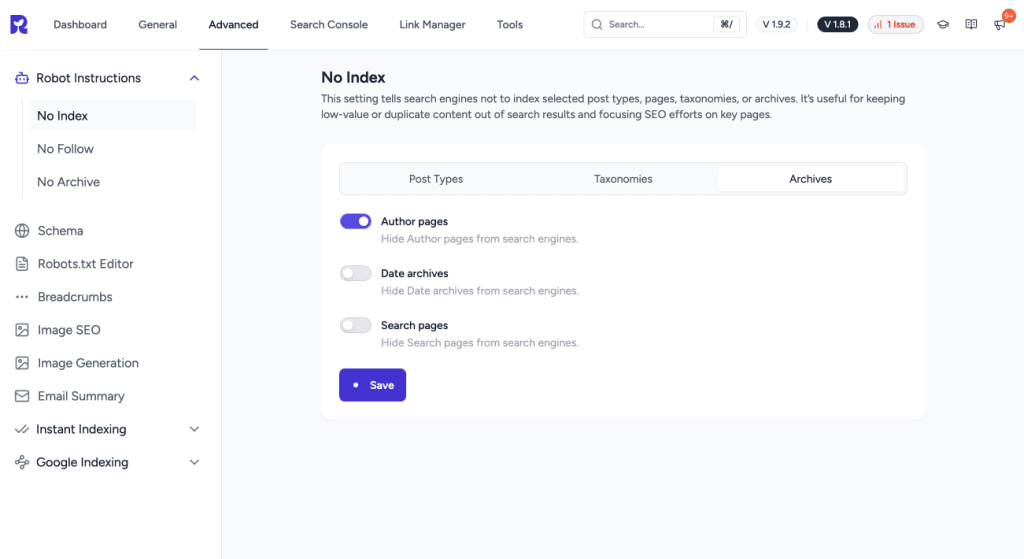Open Schema via its globe icon
Screen dimensions: 1024x559
pyautogui.click(x=22, y=231)
